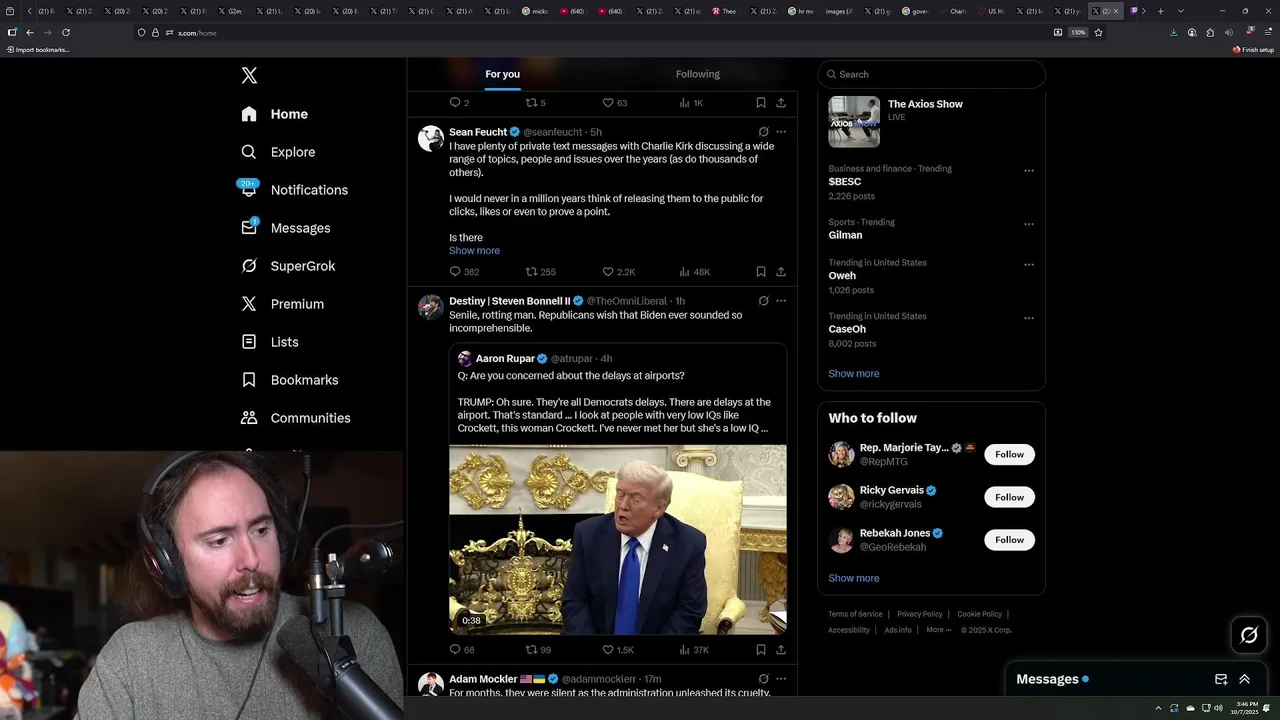1280x720 pixels.
Task: Click browser address bar x.com/home
Action: 197,33
